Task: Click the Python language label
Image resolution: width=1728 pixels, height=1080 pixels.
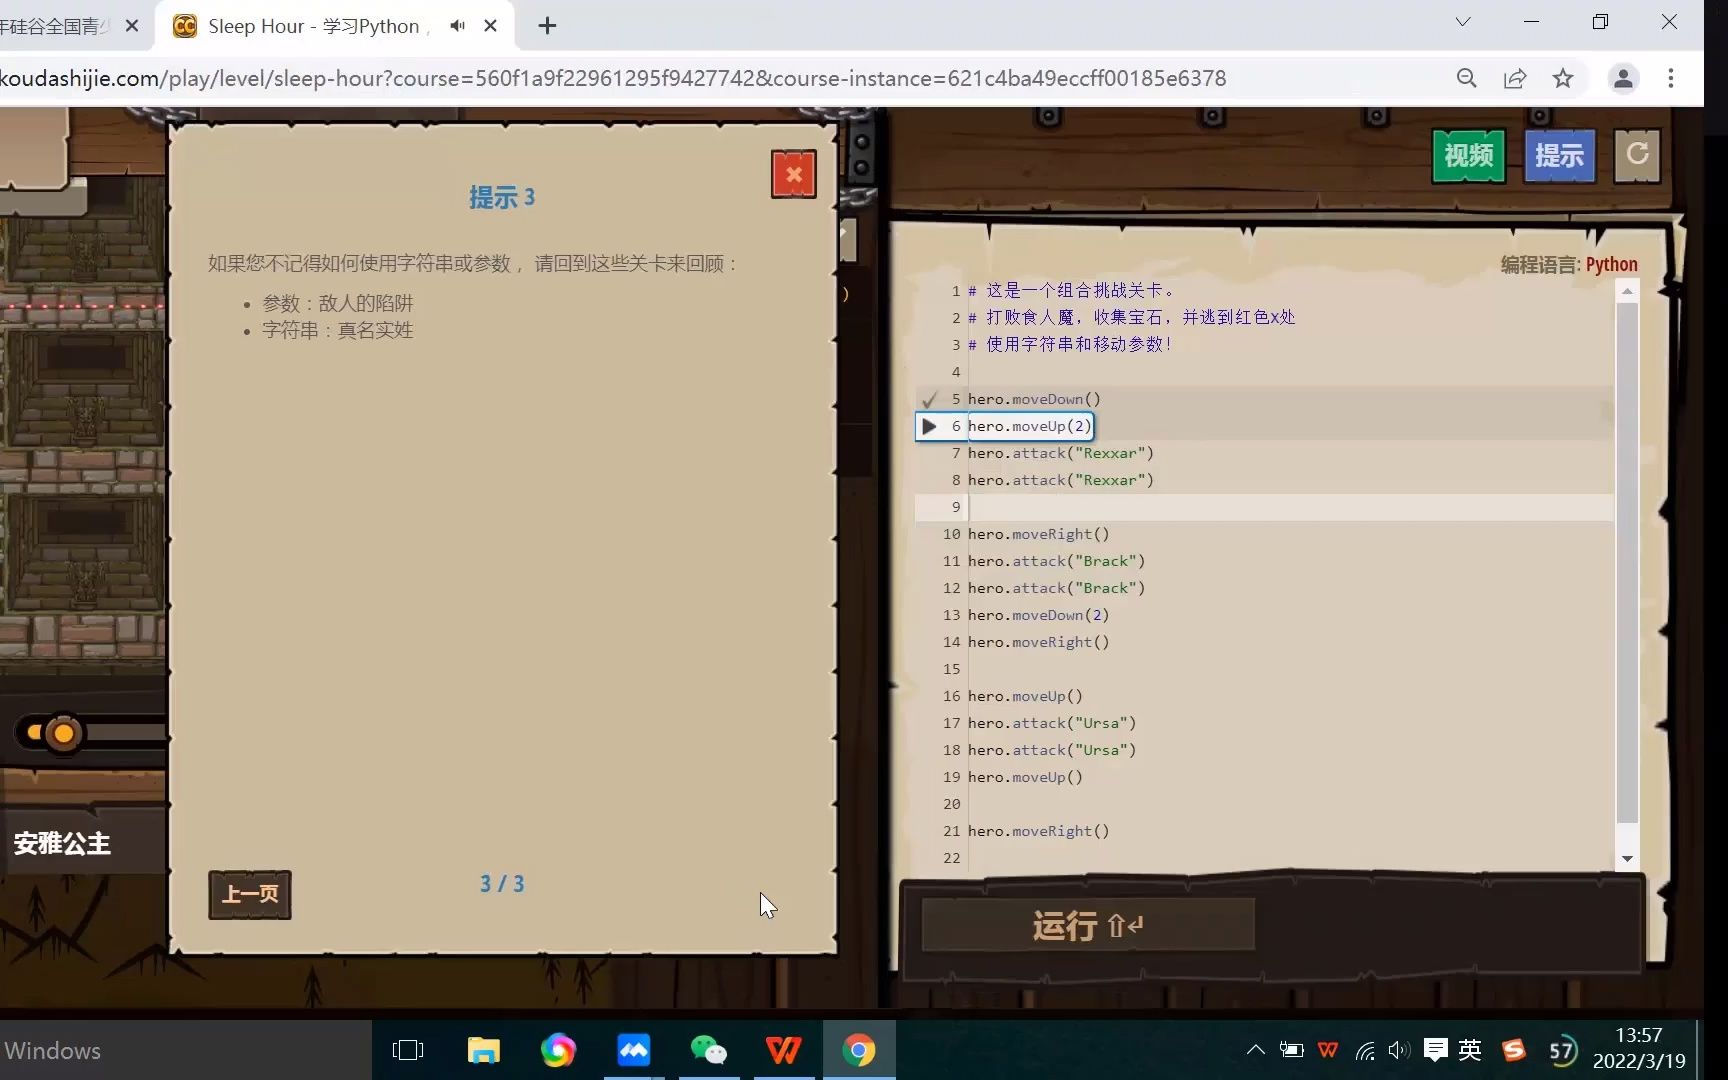Action: tap(1611, 264)
